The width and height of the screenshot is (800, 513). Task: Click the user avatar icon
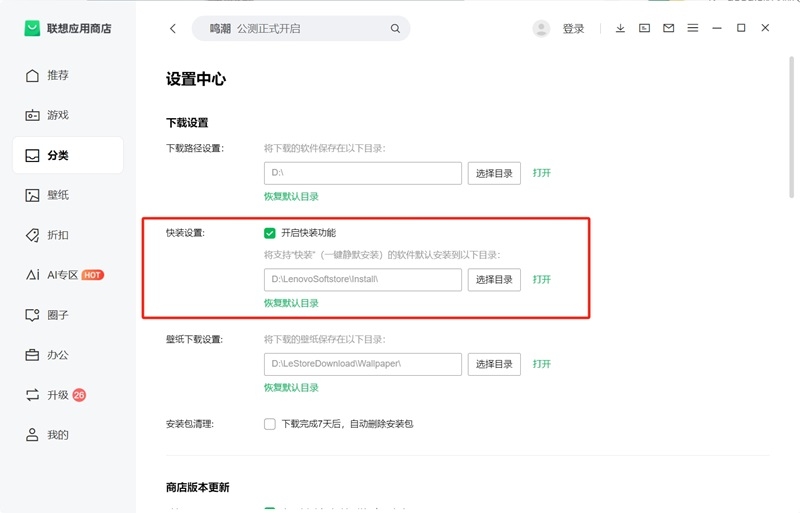[541, 29]
